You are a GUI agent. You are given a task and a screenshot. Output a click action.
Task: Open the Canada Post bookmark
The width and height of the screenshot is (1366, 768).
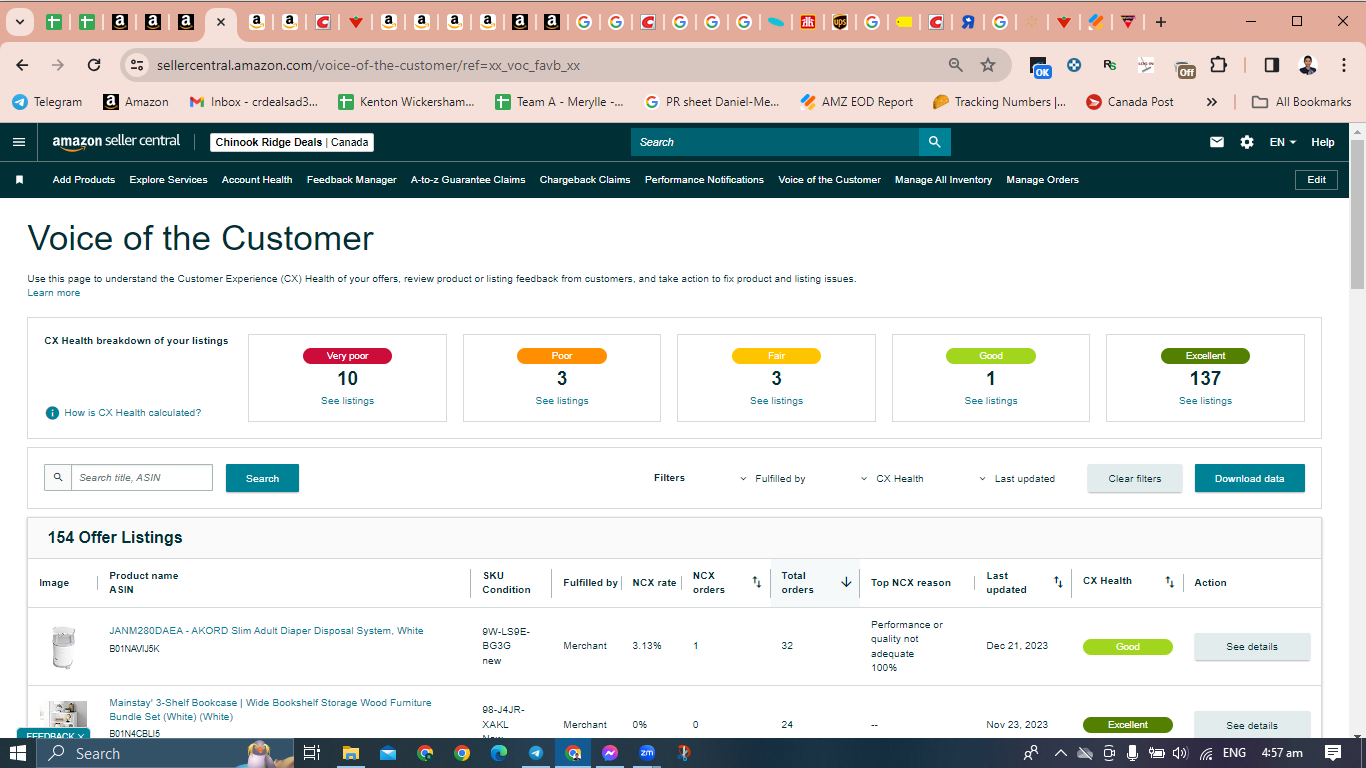(1129, 102)
